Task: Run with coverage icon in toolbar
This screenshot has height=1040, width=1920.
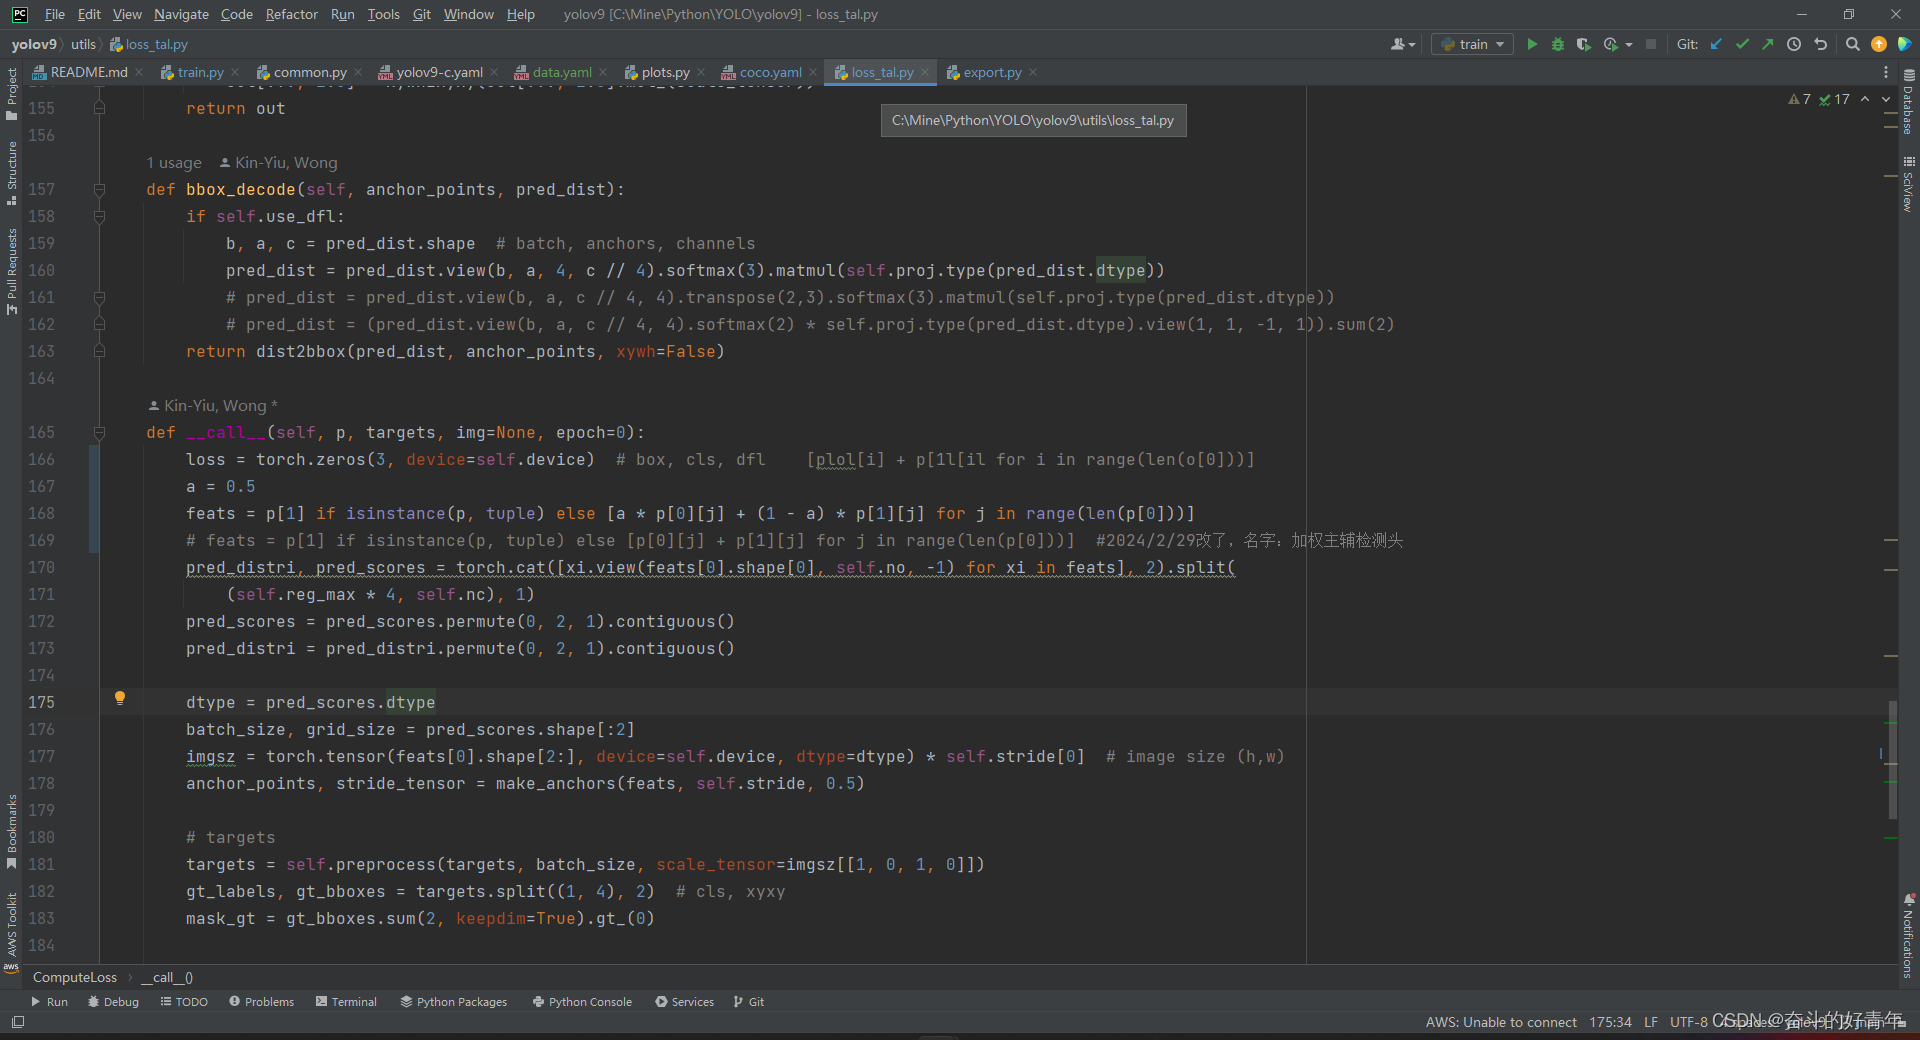Action: point(1583,44)
